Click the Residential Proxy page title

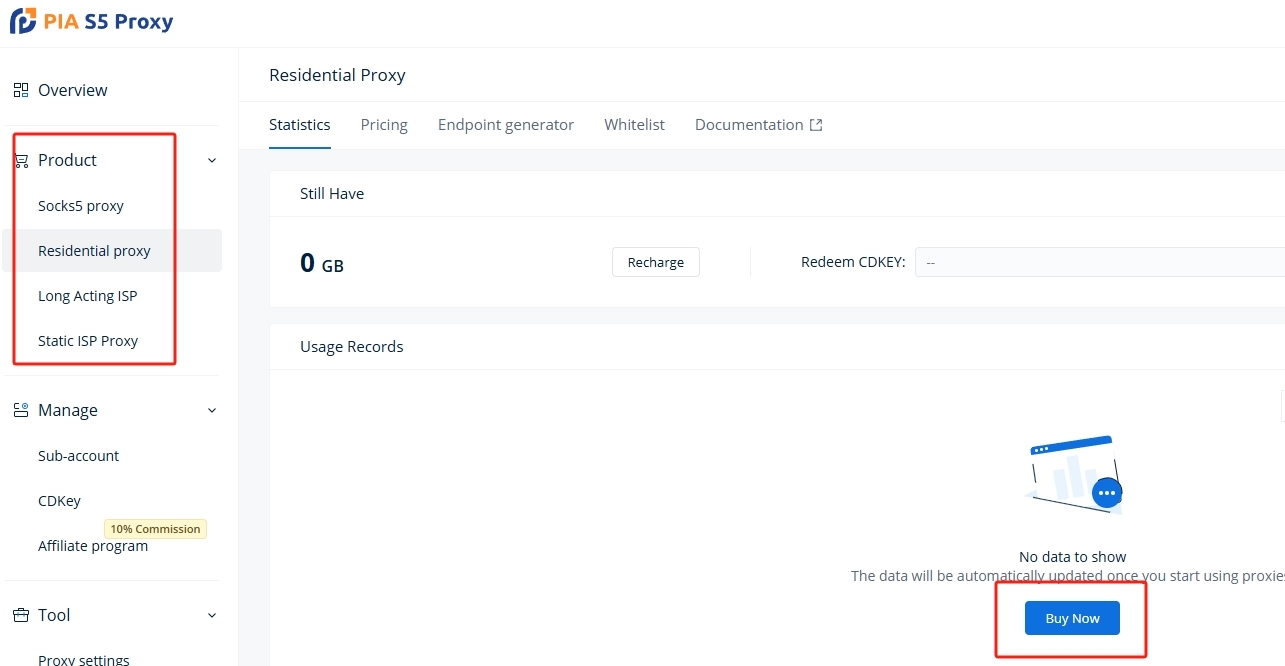337,75
